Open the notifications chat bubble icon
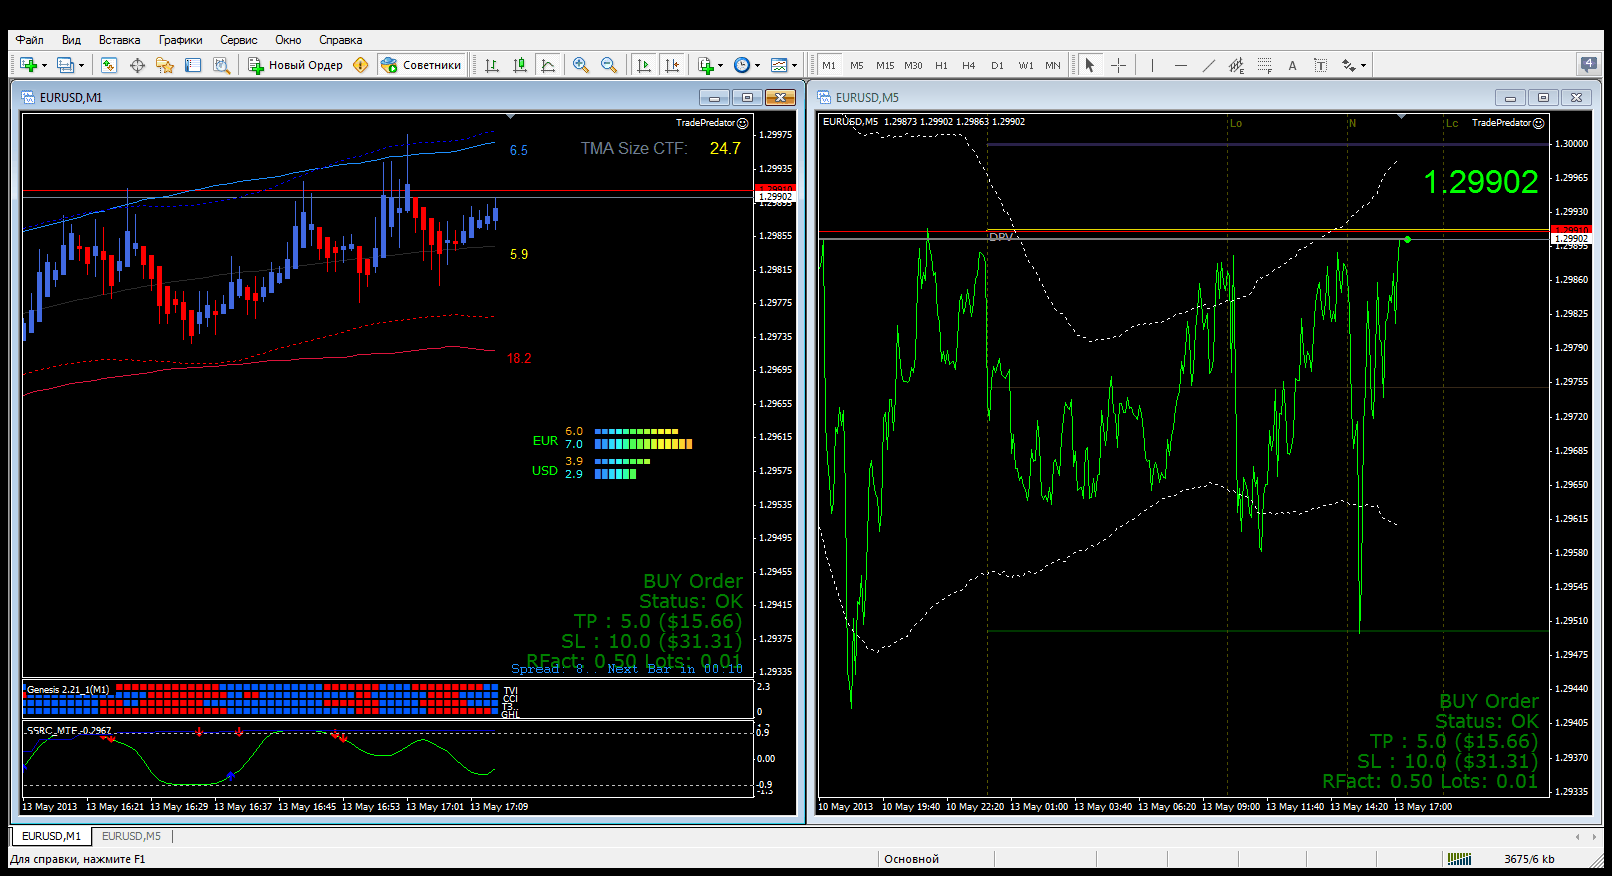Viewport: 1612px width, 876px height. (x=1589, y=65)
